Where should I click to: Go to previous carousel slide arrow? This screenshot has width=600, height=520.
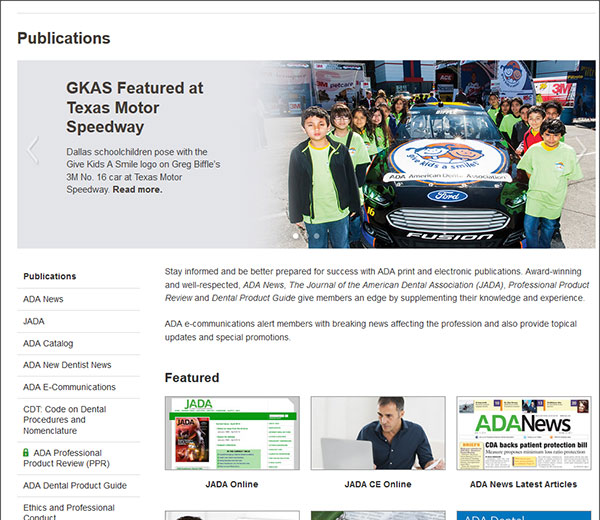[x=33, y=150]
